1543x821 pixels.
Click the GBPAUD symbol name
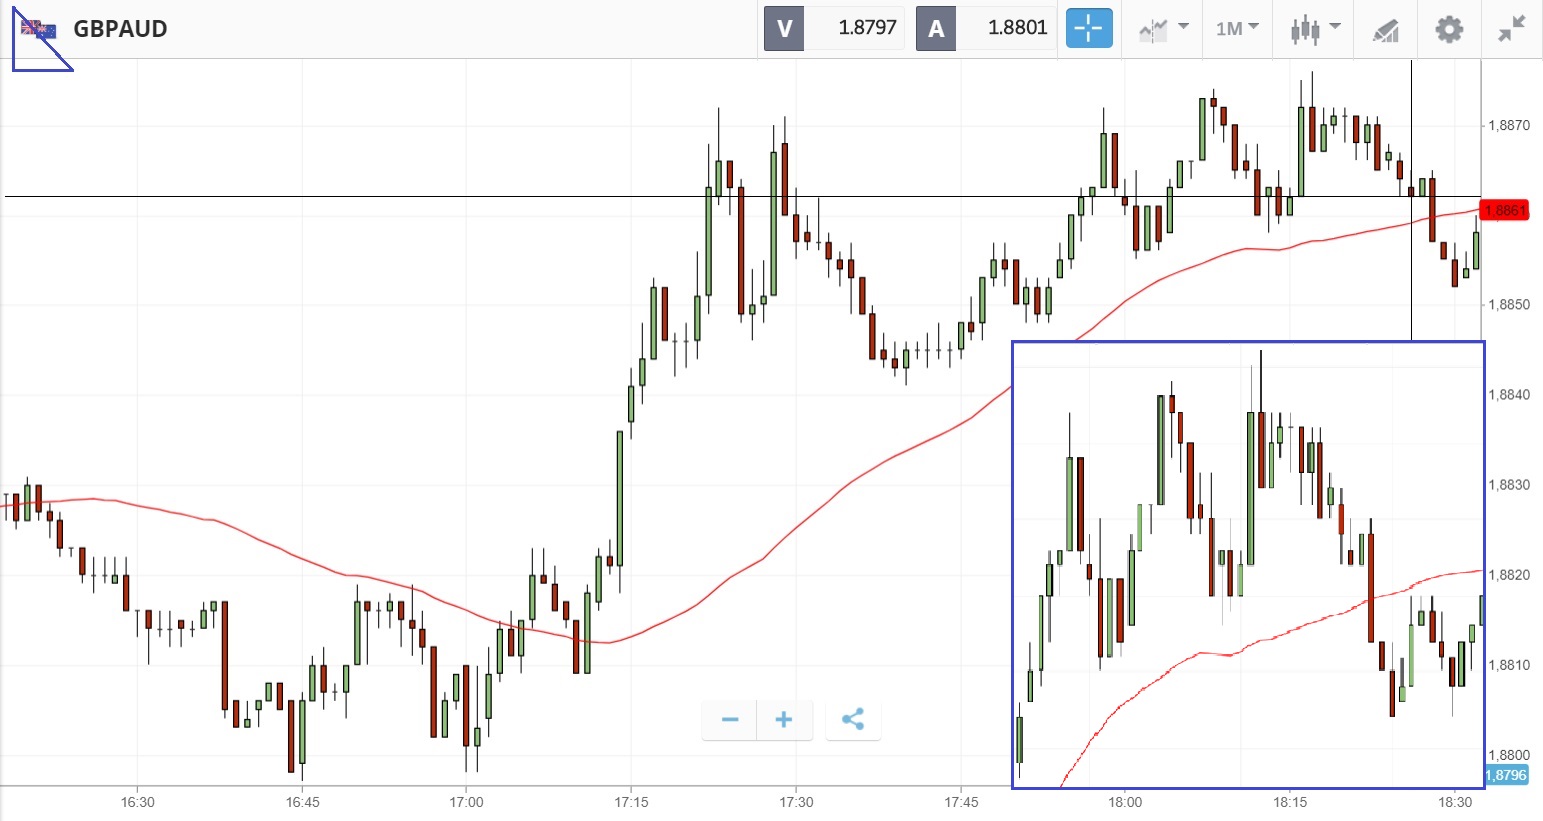pyautogui.click(x=120, y=28)
